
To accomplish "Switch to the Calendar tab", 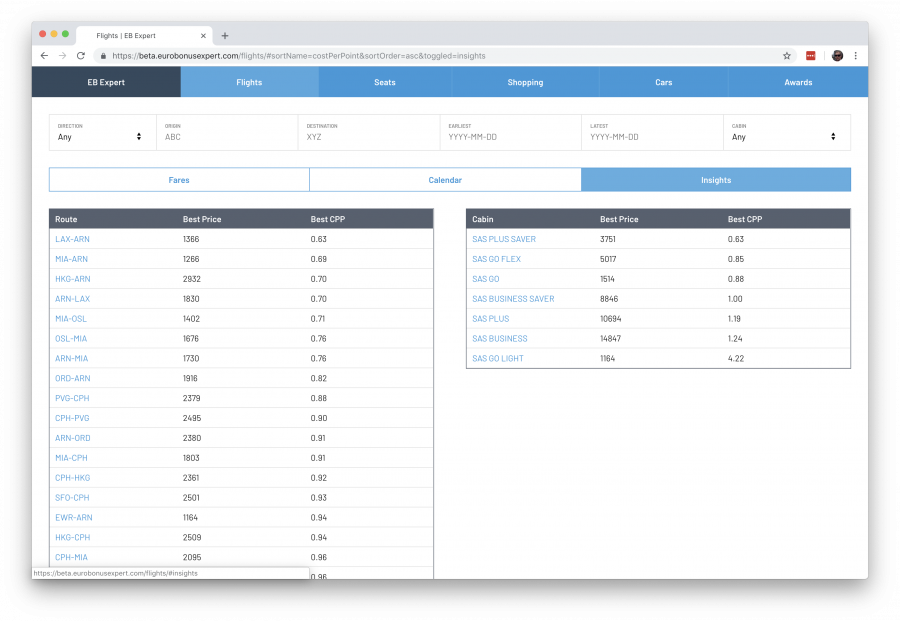I will (445, 180).
